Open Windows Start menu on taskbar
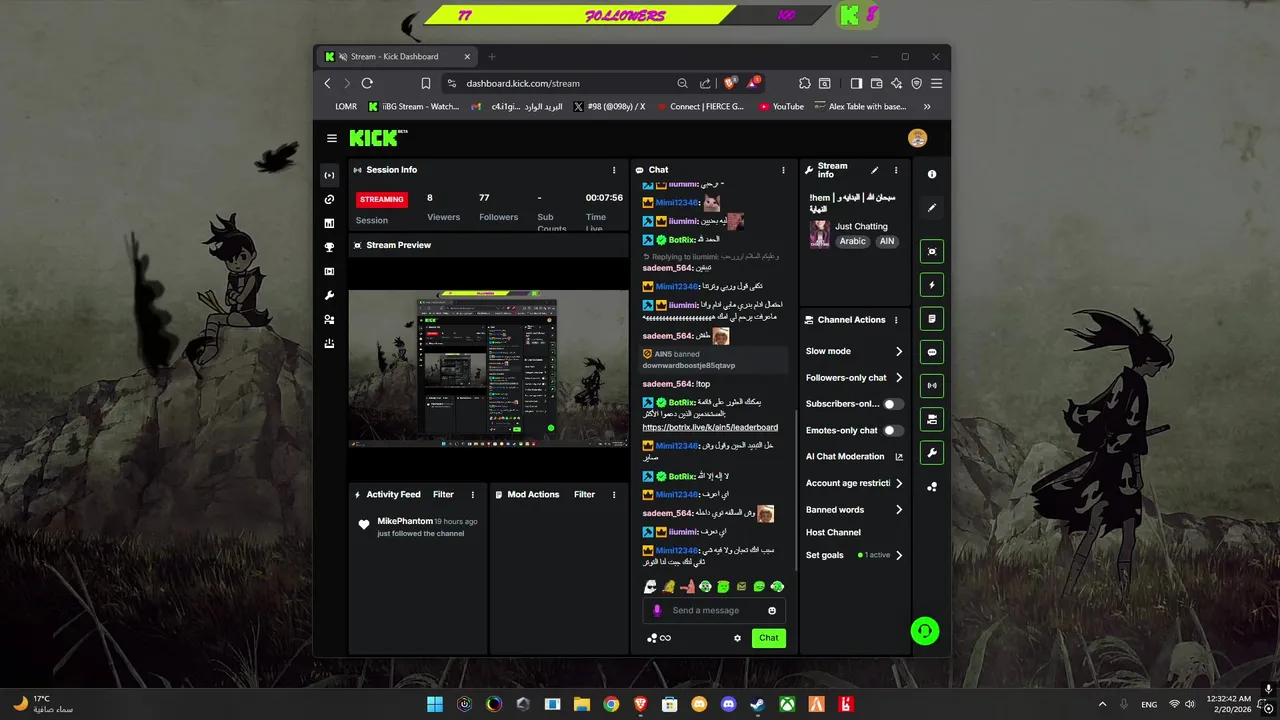 click(x=435, y=704)
